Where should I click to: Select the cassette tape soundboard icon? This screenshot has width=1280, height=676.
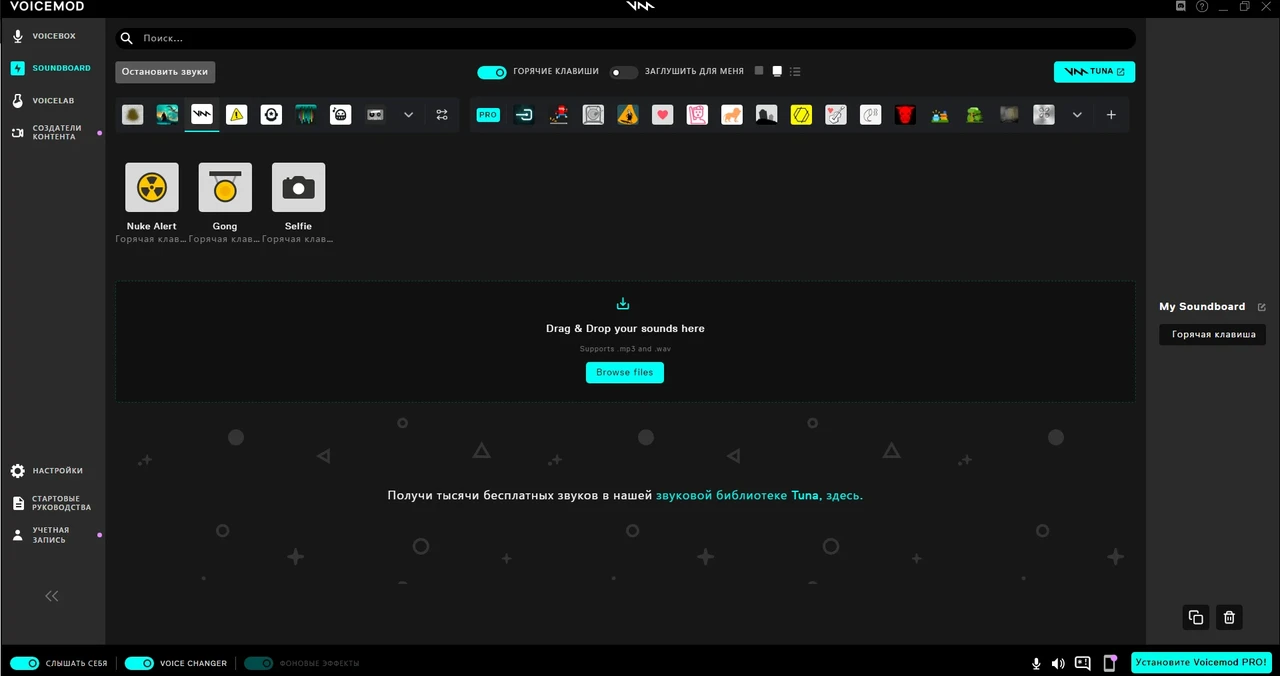pos(374,114)
